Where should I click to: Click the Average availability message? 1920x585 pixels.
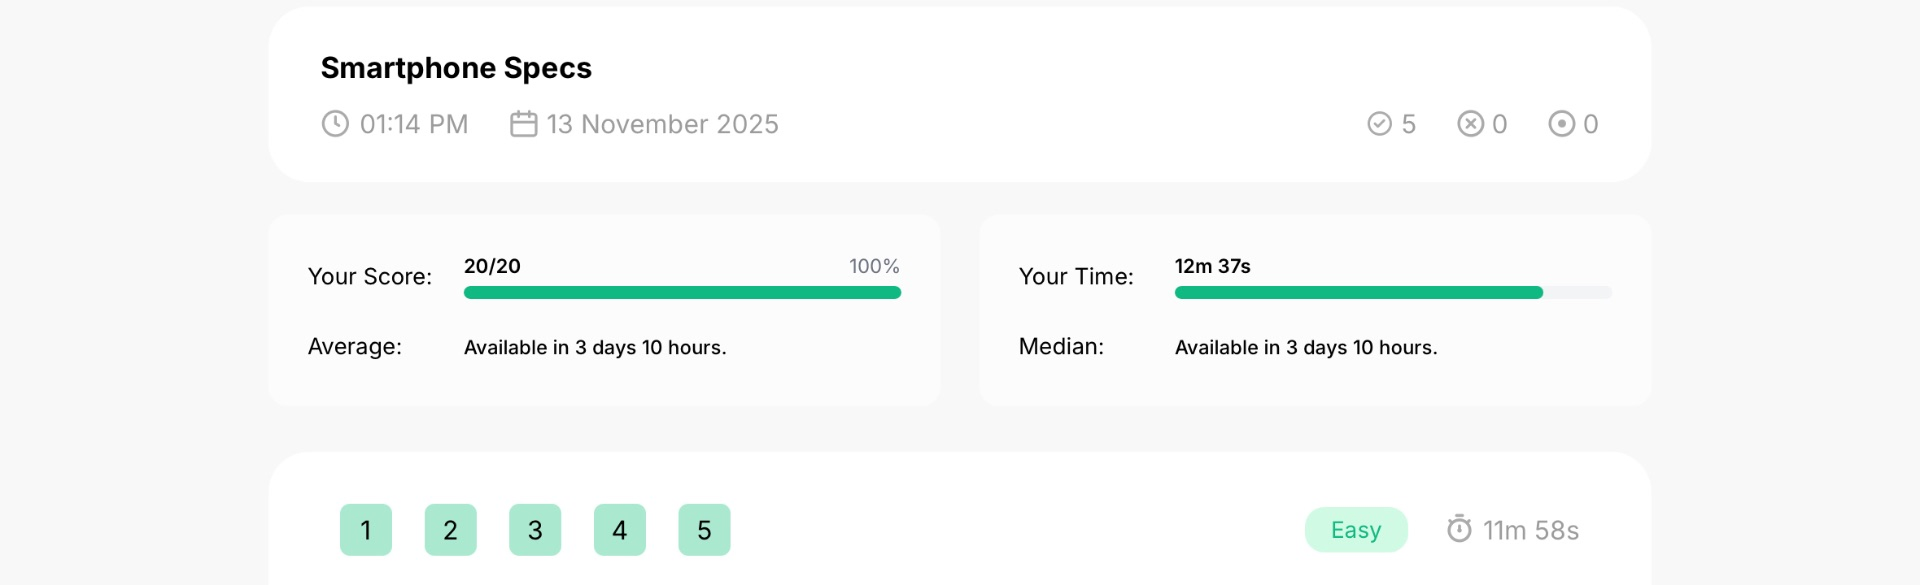pos(595,347)
